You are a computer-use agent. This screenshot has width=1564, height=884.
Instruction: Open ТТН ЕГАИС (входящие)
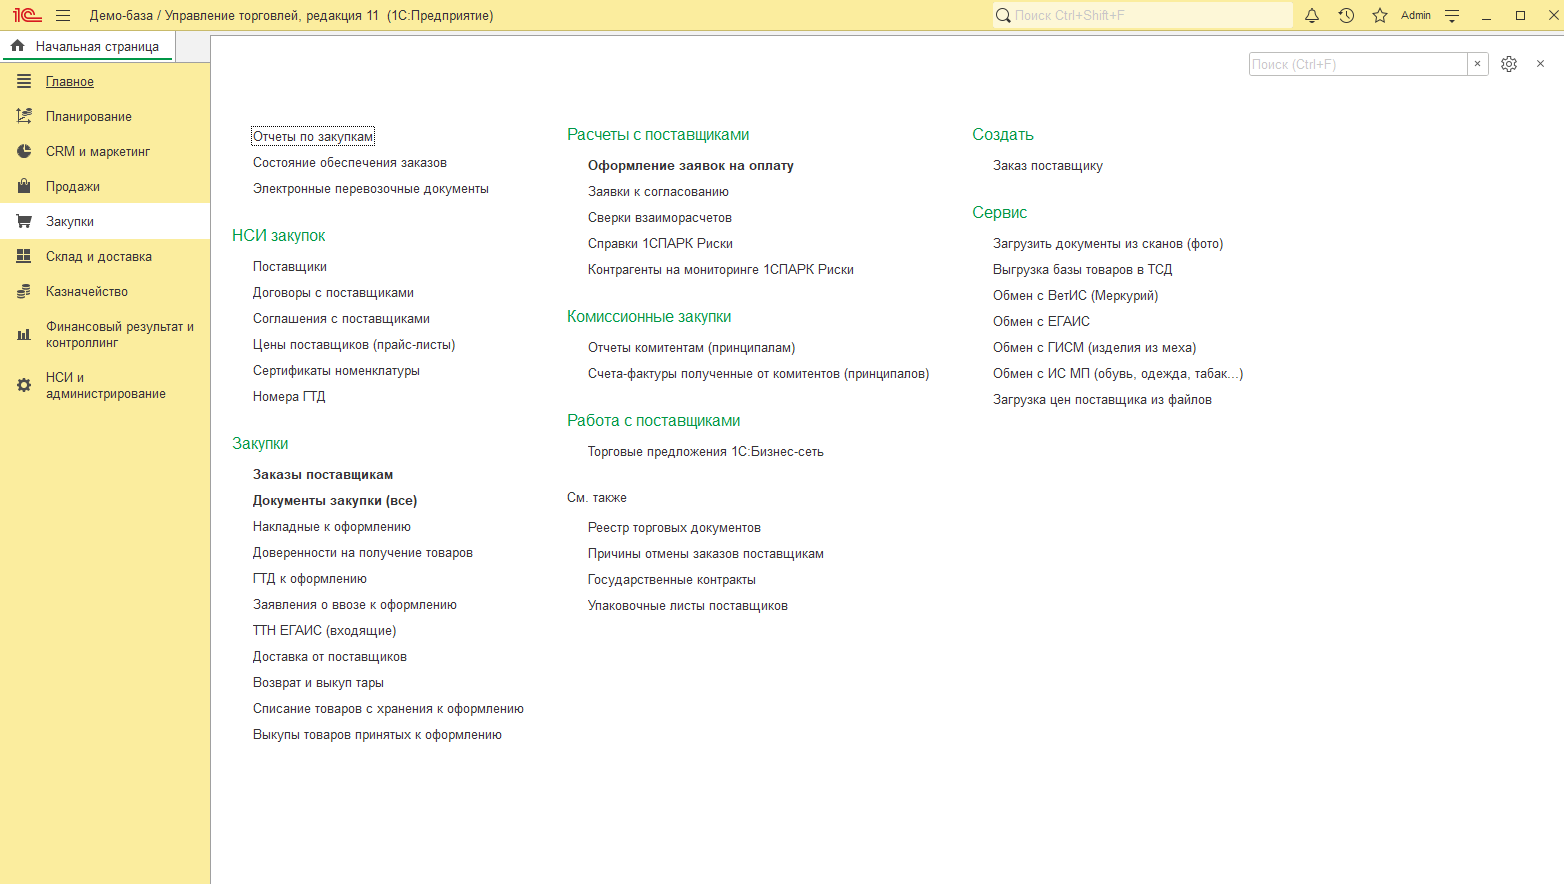[325, 630]
